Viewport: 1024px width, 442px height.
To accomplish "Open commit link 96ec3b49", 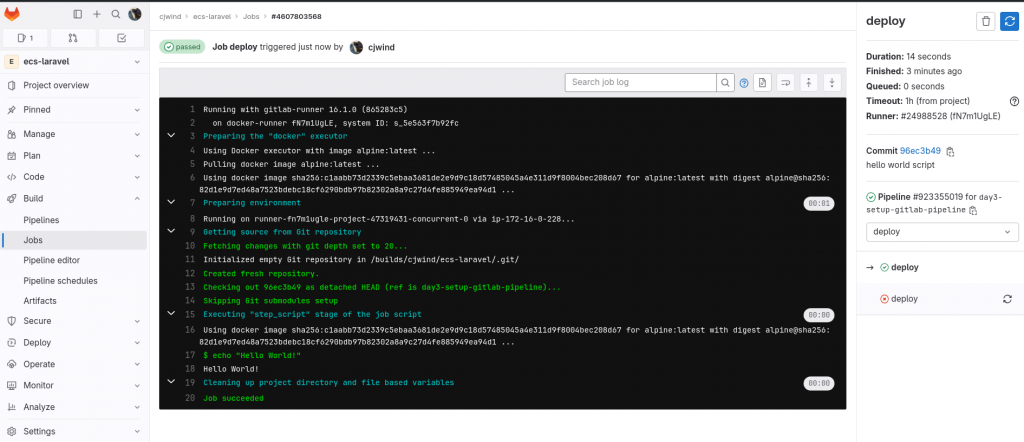I will click(920, 151).
